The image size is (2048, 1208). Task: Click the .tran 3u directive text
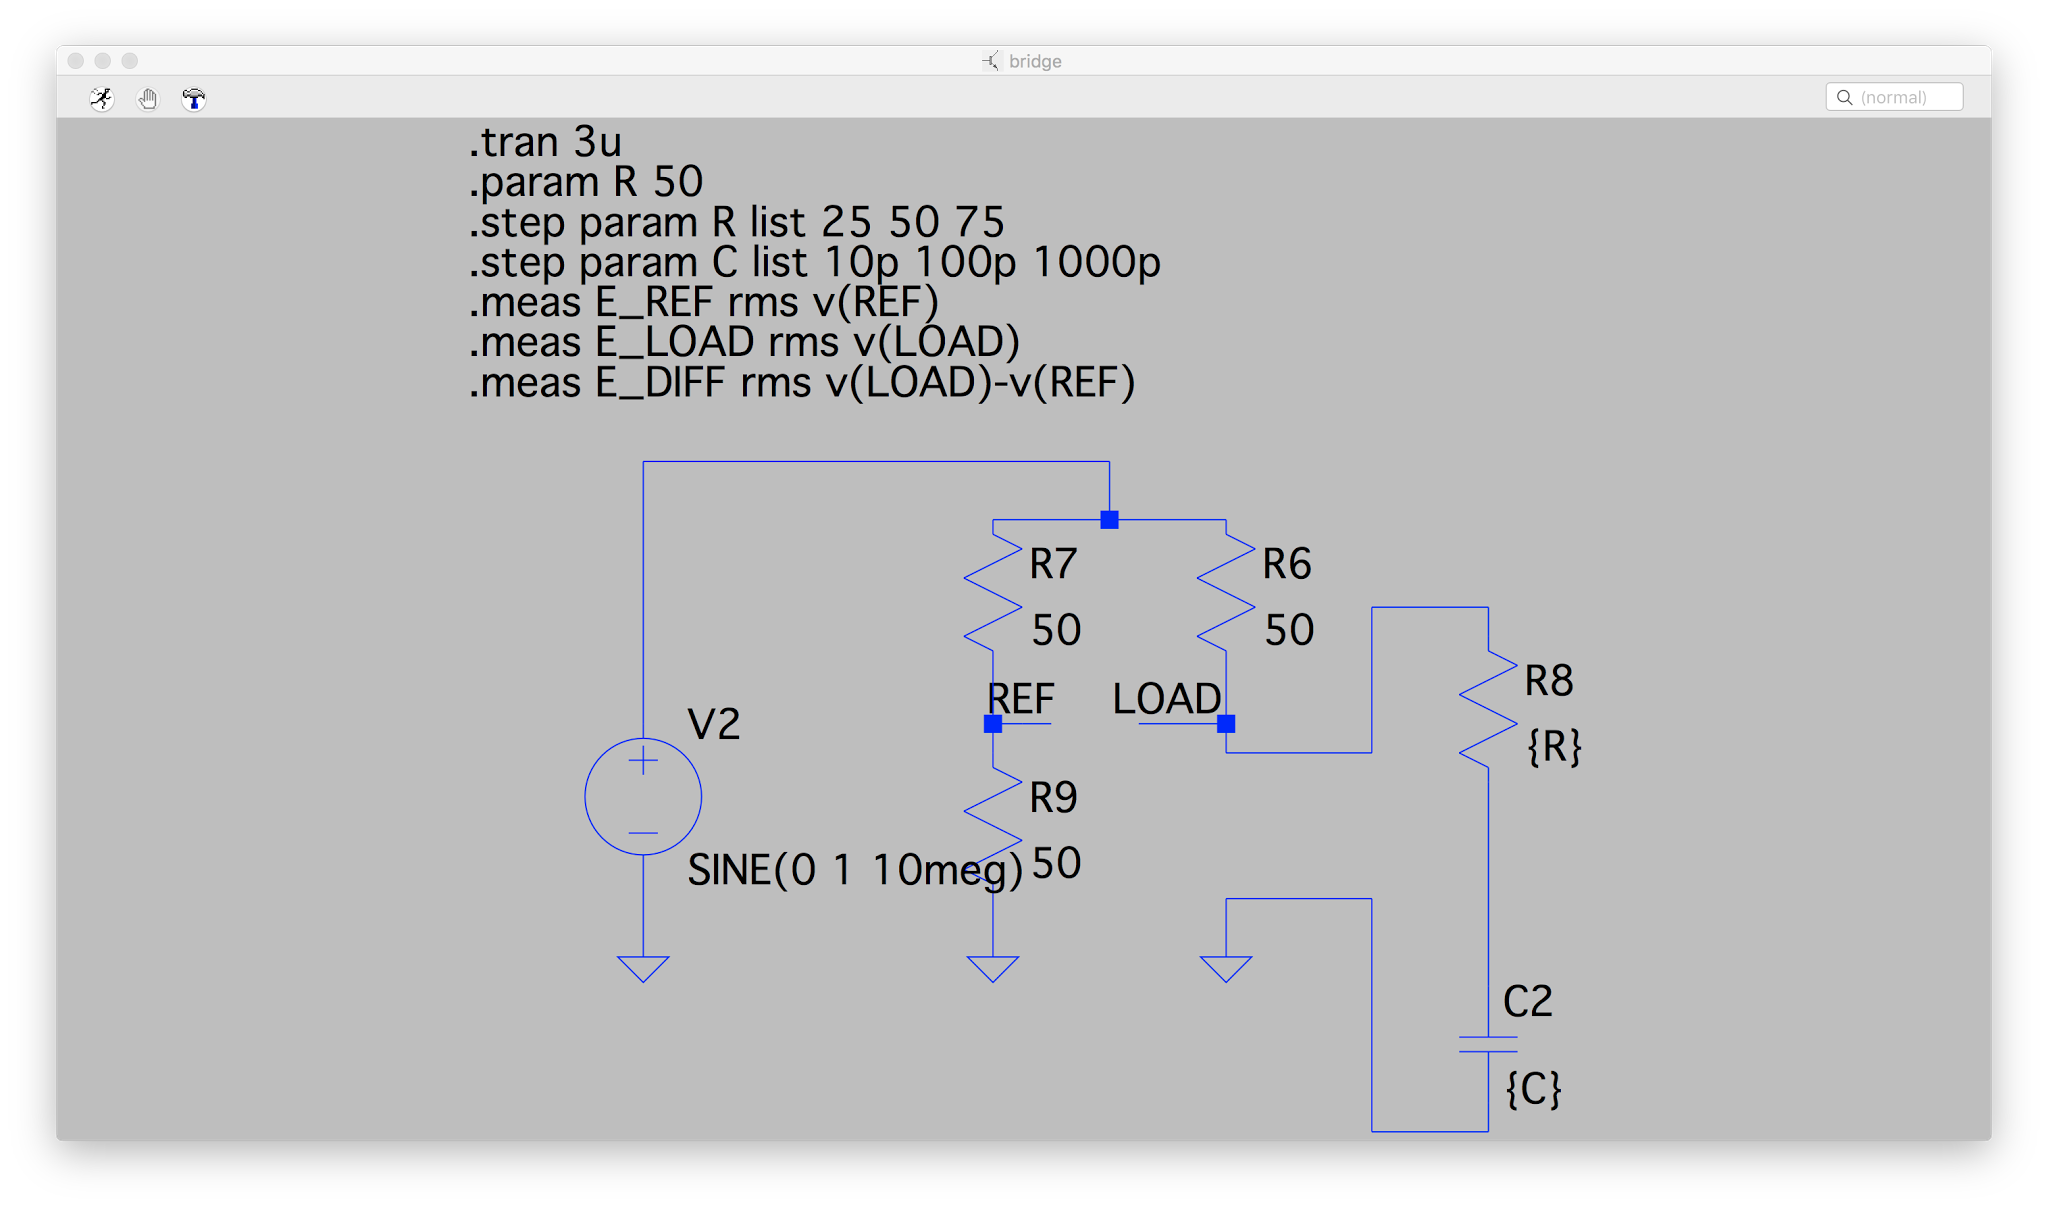click(x=546, y=142)
